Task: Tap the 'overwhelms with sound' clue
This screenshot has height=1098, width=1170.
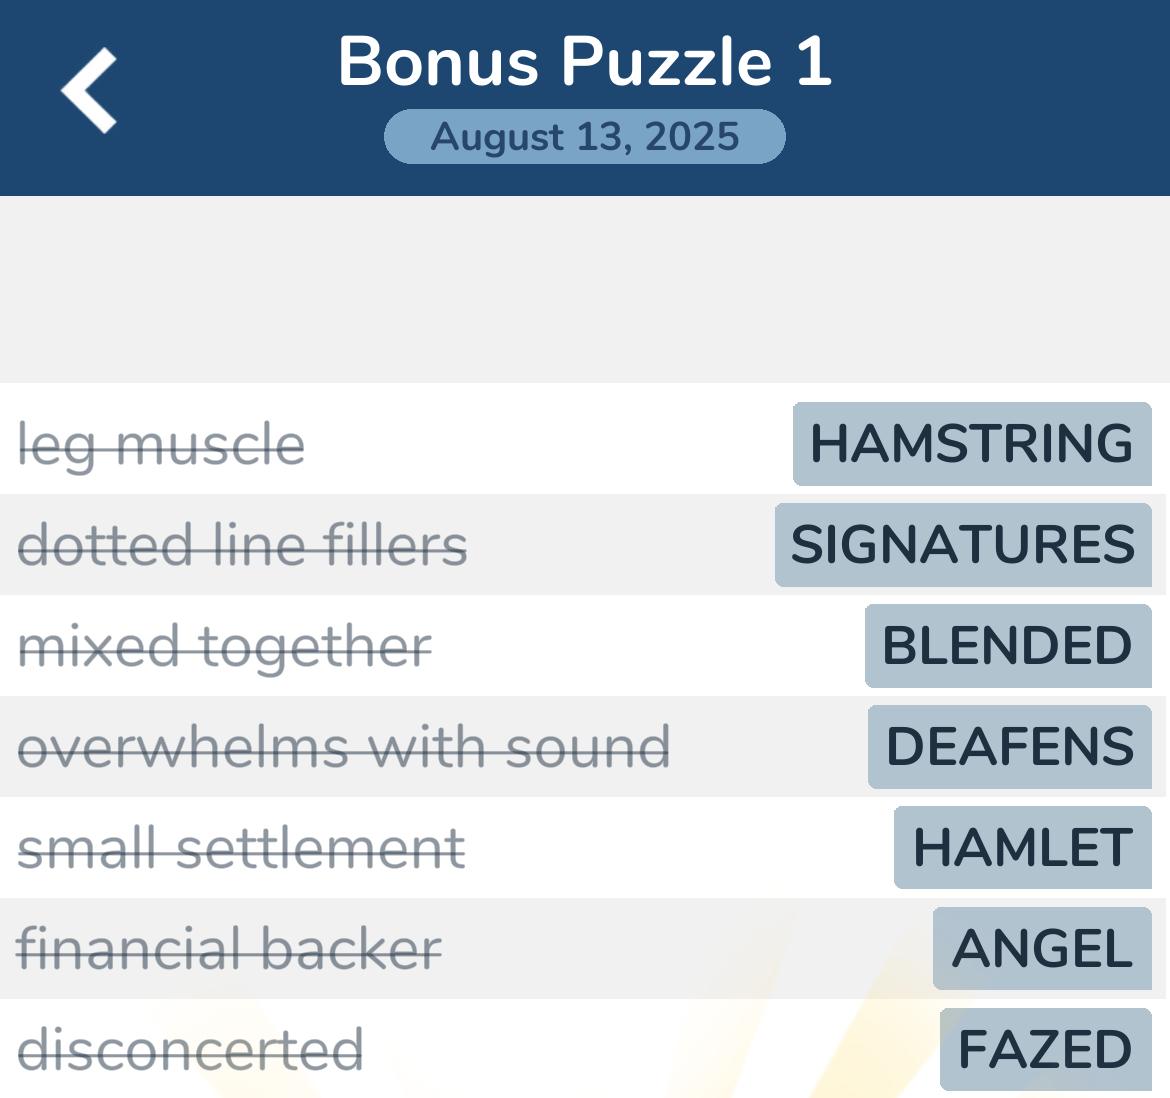Action: click(x=344, y=748)
